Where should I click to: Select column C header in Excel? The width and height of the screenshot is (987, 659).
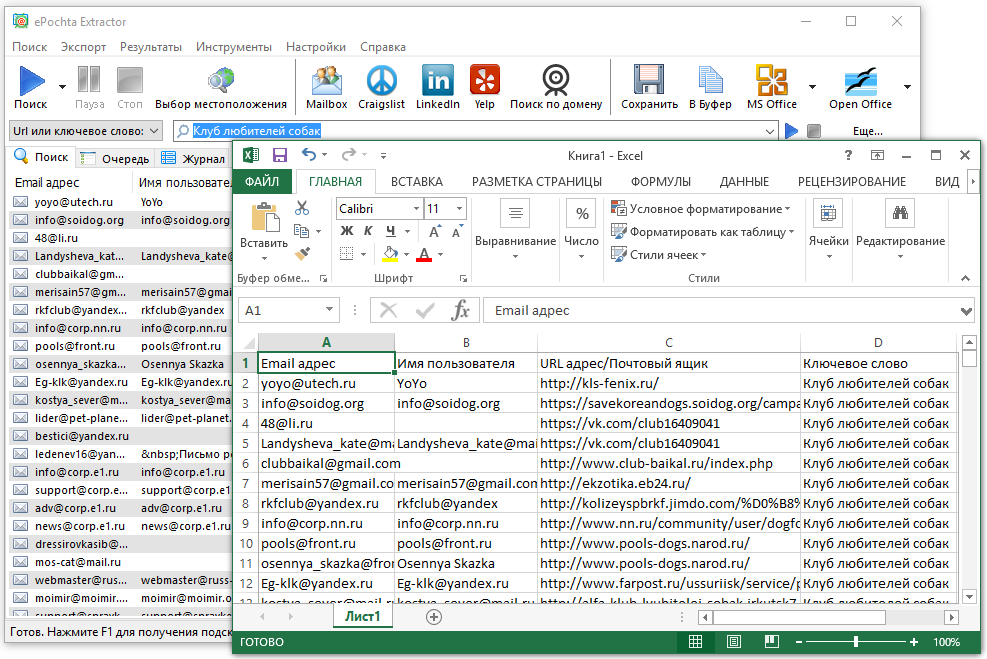pyautogui.click(x=668, y=342)
